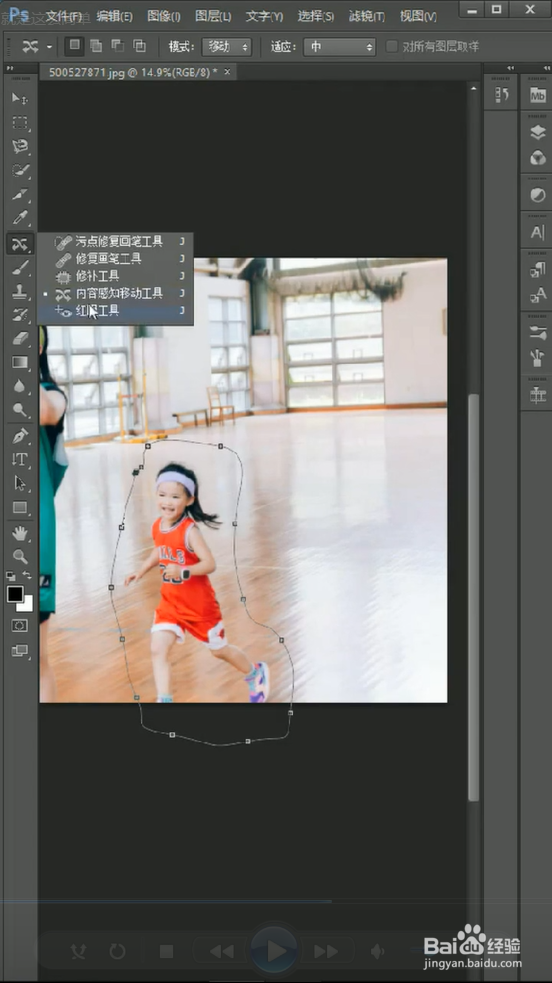Open the 图像(I) menu
This screenshot has height=983, width=552.
[164, 16]
